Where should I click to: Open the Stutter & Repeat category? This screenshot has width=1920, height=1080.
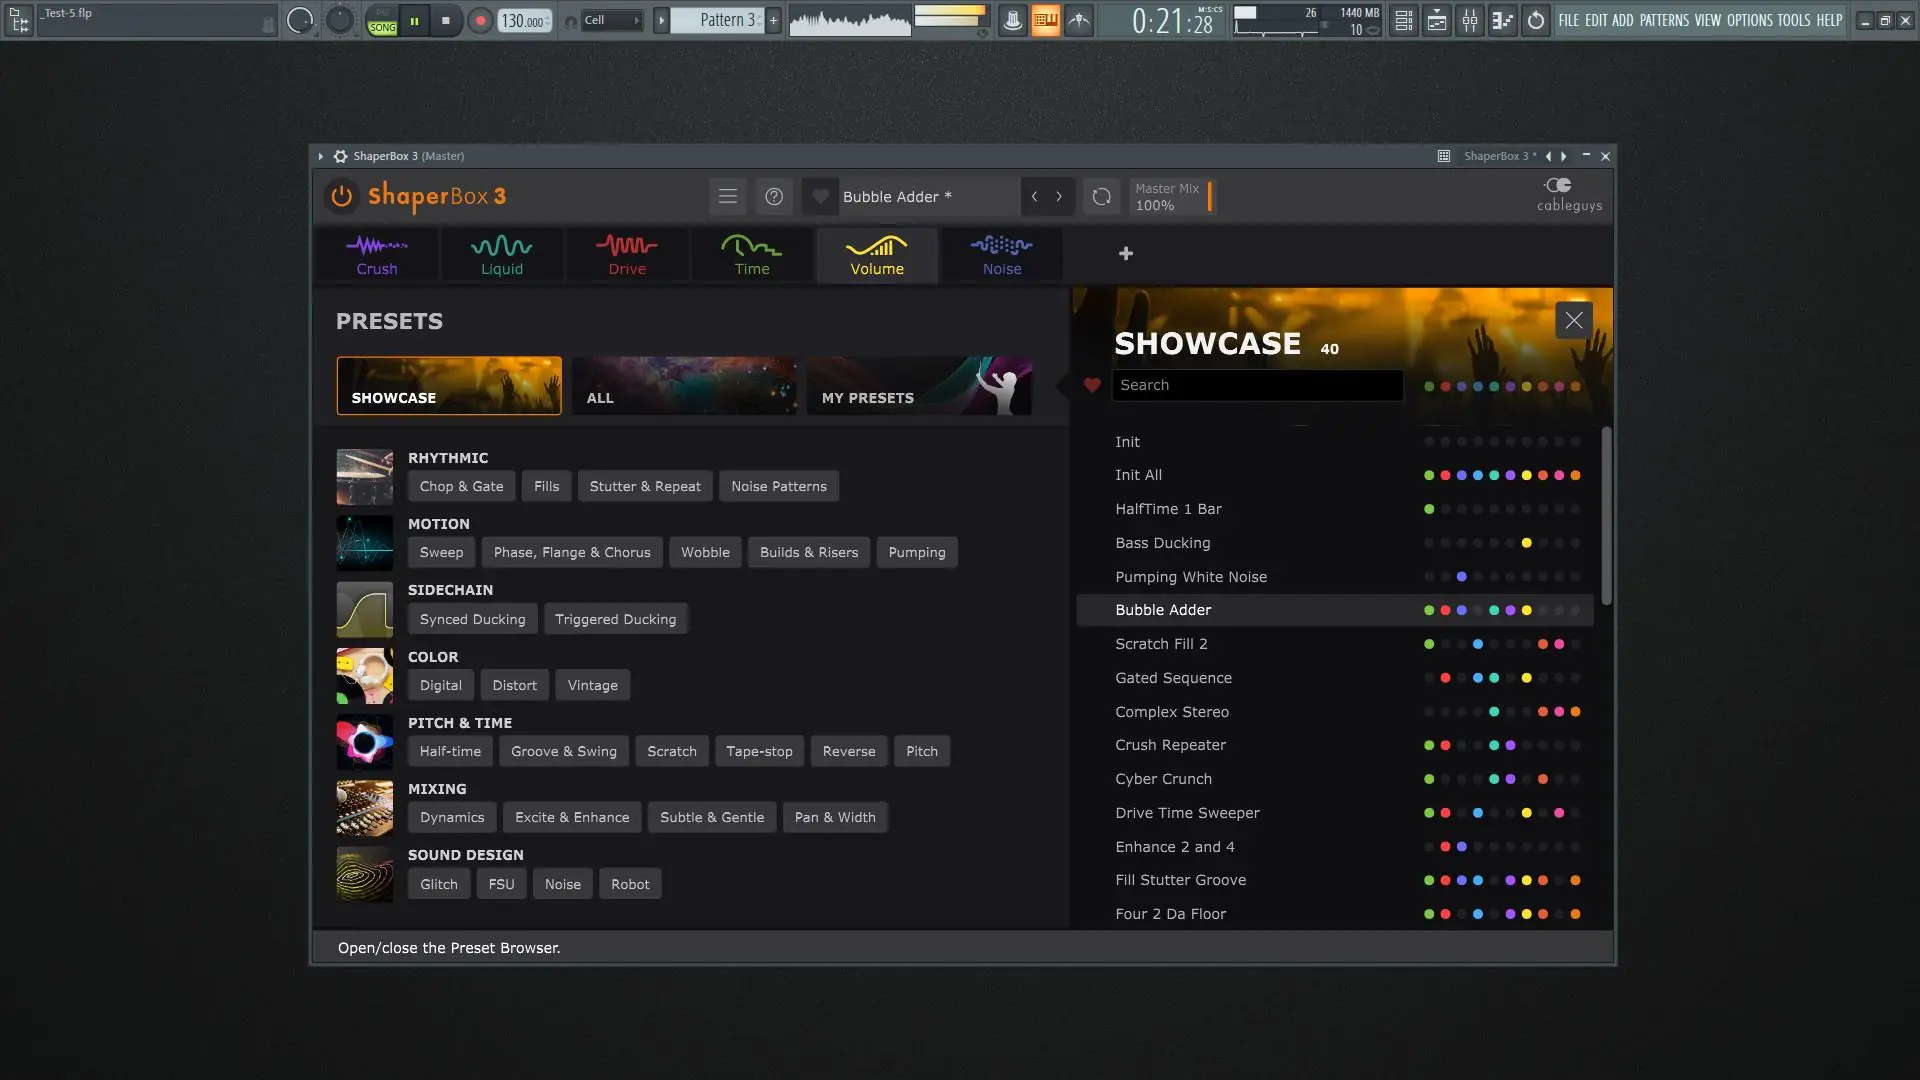pyautogui.click(x=645, y=486)
